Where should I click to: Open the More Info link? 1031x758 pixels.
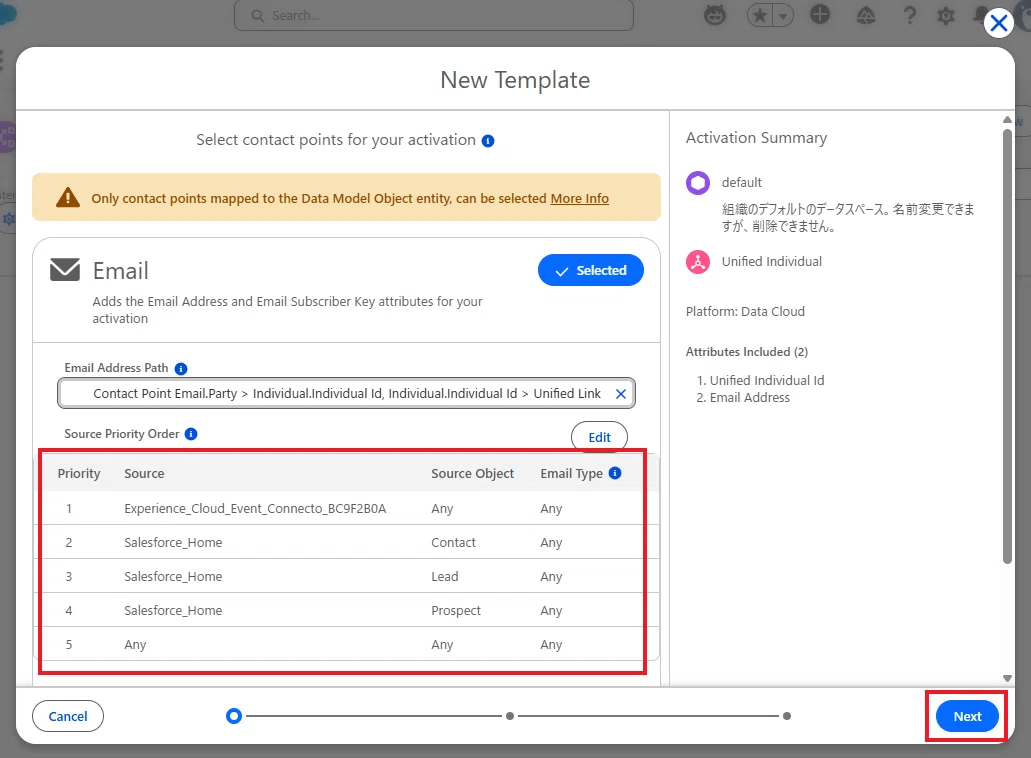tap(579, 199)
